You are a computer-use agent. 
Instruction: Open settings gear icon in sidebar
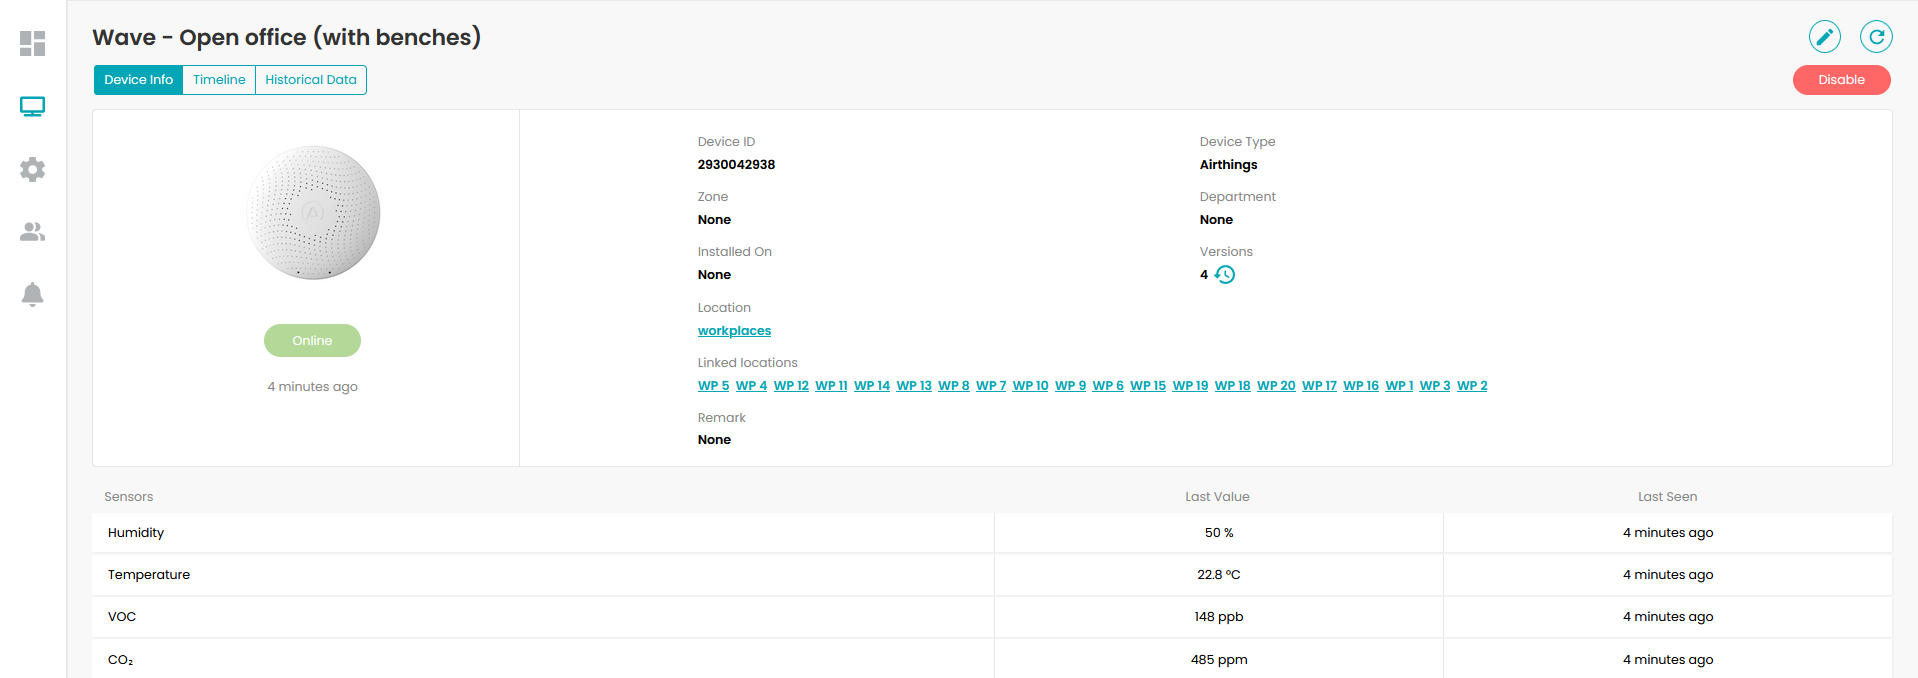pyautogui.click(x=32, y=169)
